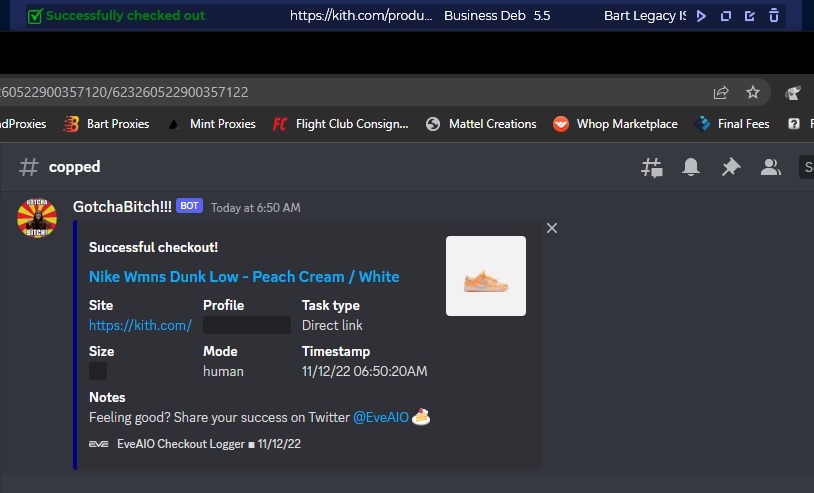Screen dimensions: 814x493
Task: Click the Successful checkout! embed title
Action: click(x=153, y=247)
